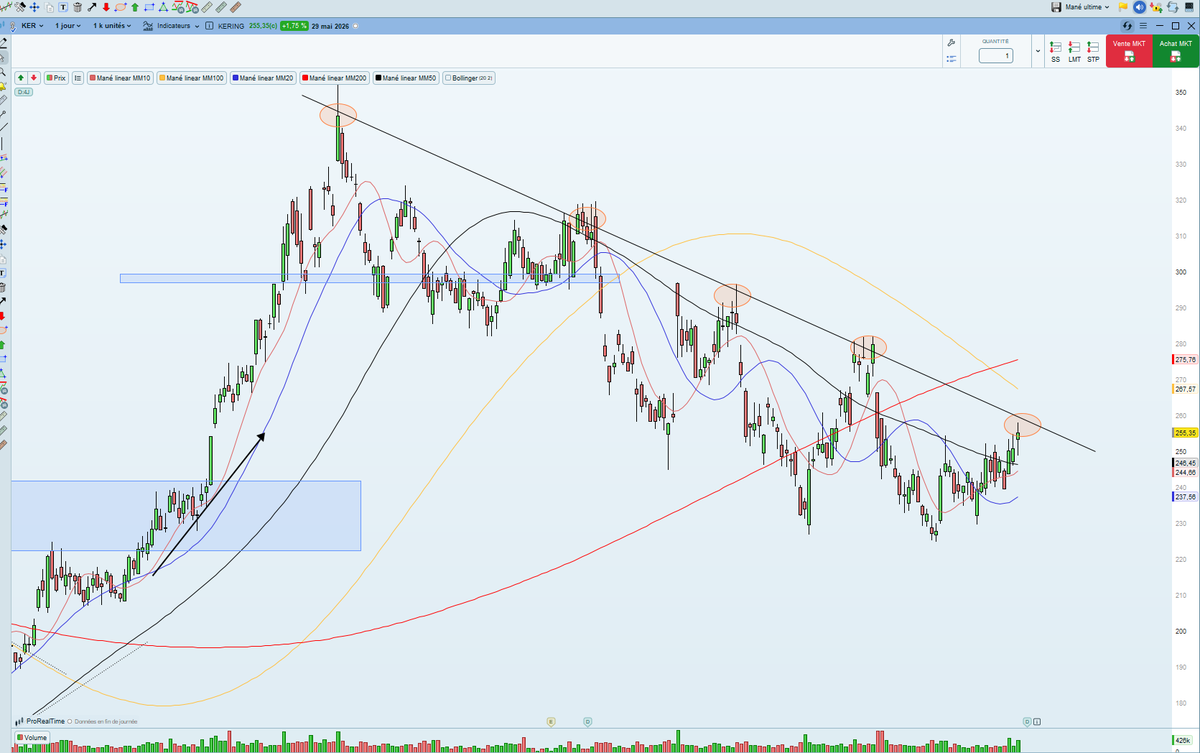Image resolution: width=1200 pixels, height=753 pixels.
Task: Toggle the Mané linear MM20 indicator
Action: click(264, 78)
